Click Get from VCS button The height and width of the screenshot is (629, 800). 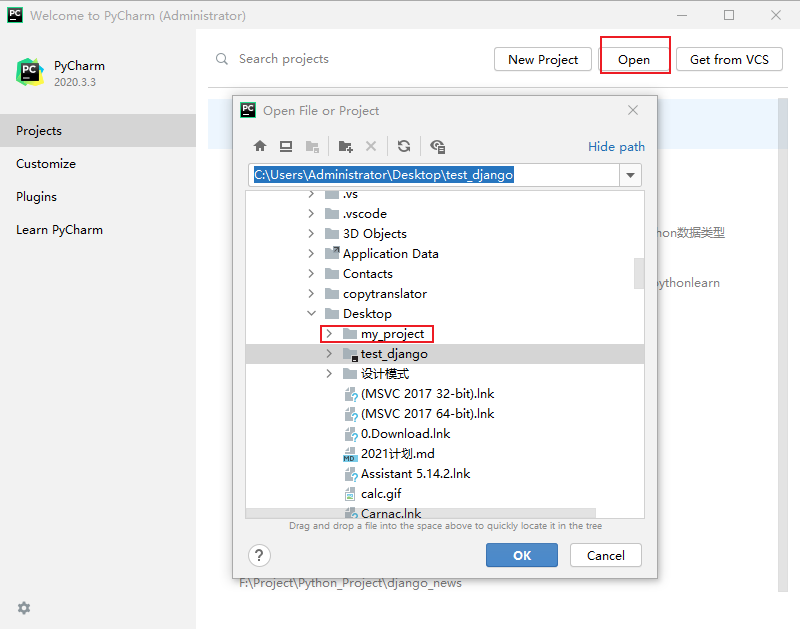tap(729, 59)
